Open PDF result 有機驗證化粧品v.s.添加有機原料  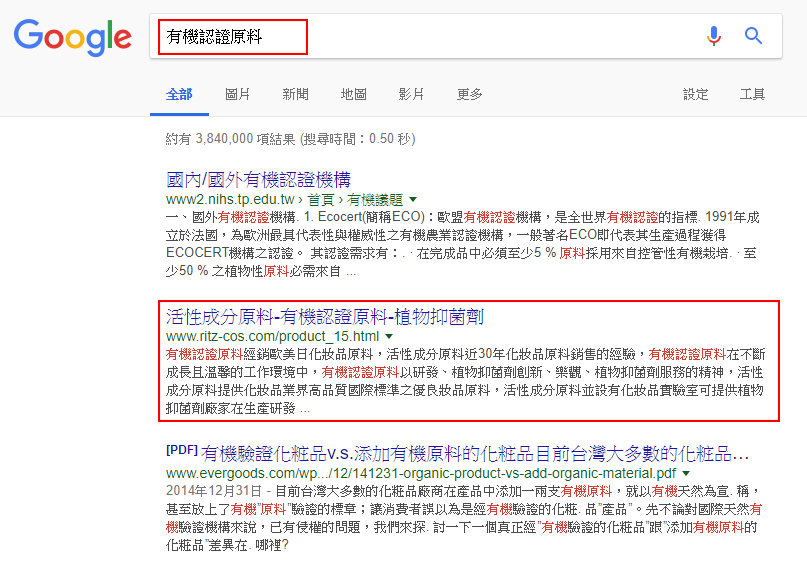[x=475, y=454]
